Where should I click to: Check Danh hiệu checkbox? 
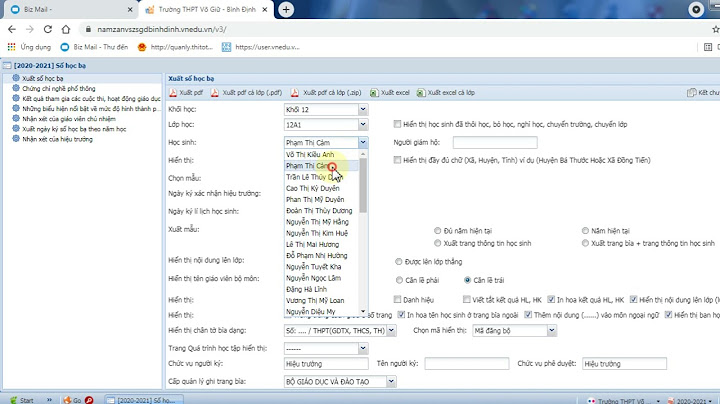397,299
